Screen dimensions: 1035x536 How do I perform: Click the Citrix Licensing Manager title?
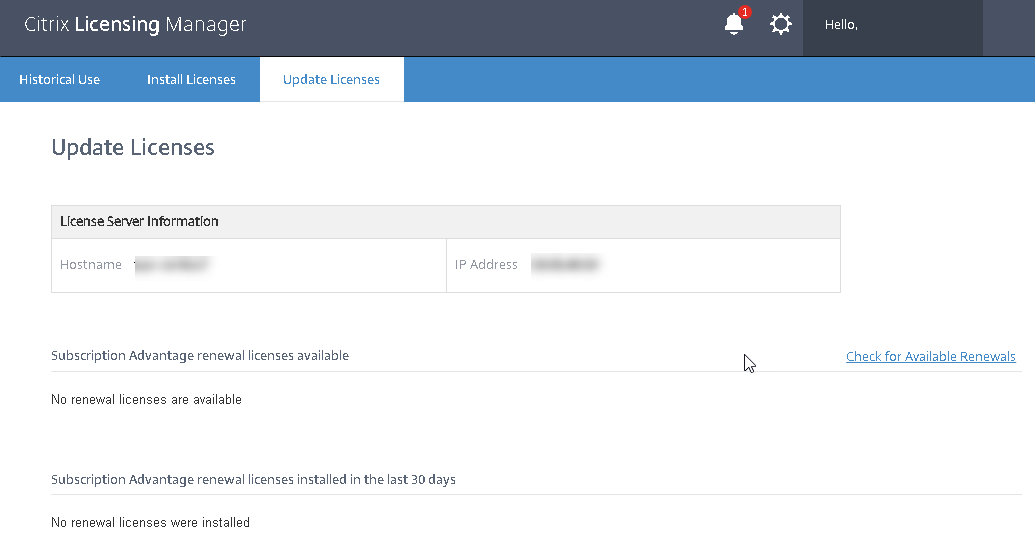[x=135, y=25]
